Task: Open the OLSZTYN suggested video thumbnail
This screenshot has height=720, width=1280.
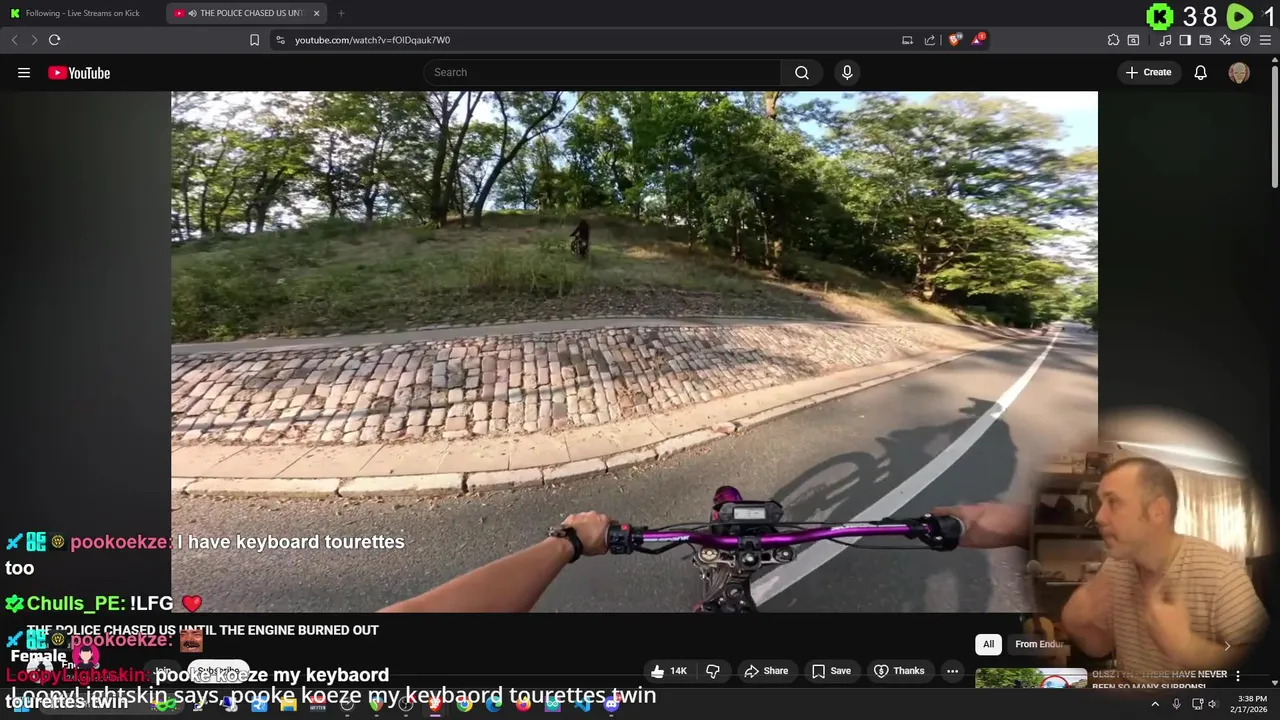Action: pos(1031,679)
